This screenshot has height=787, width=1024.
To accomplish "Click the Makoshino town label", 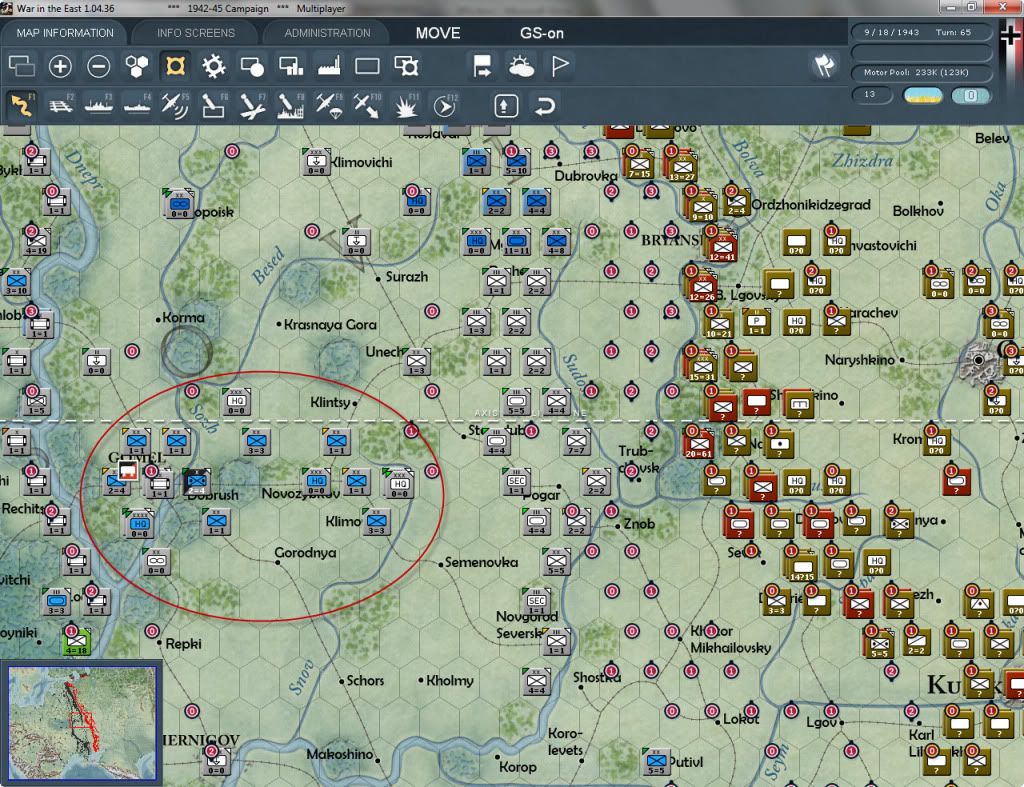I will pyautogui.click(x=340, y=754).
